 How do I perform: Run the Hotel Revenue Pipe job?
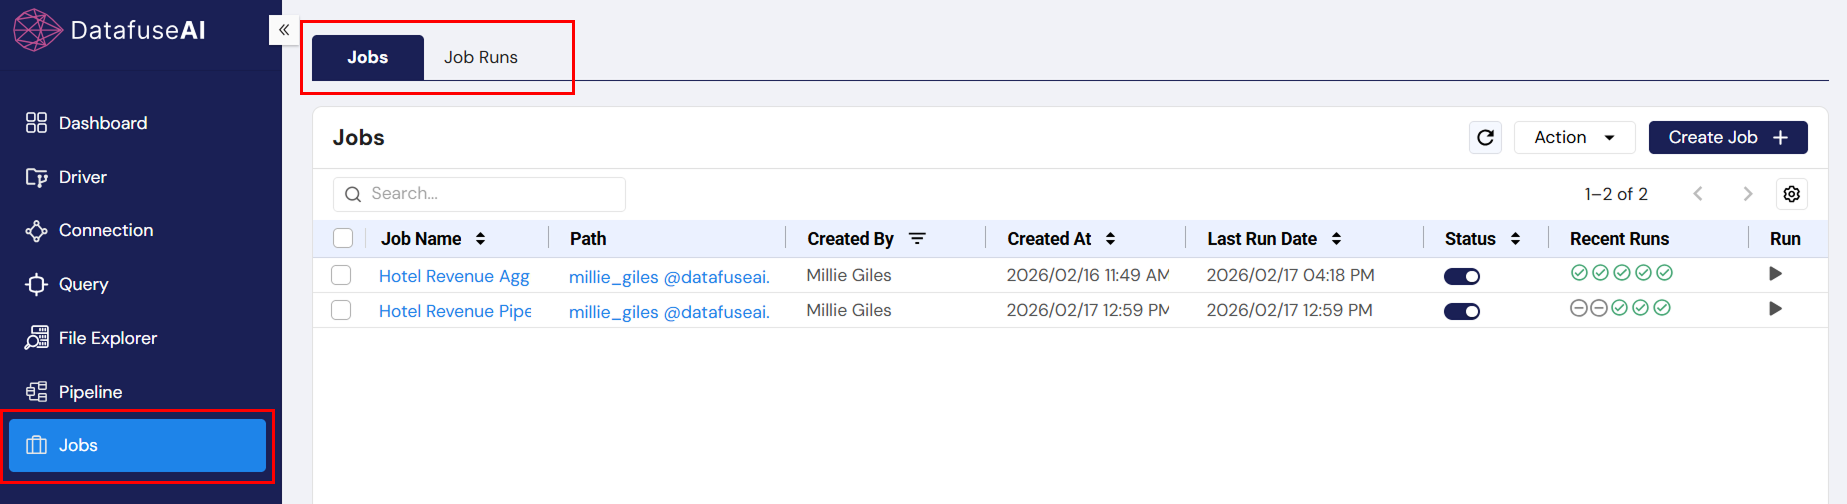point(1775,309)
